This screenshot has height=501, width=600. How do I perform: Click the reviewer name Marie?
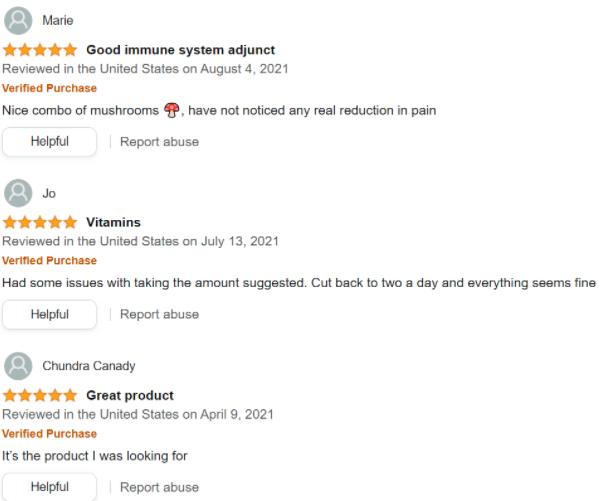tap(58, 20)
